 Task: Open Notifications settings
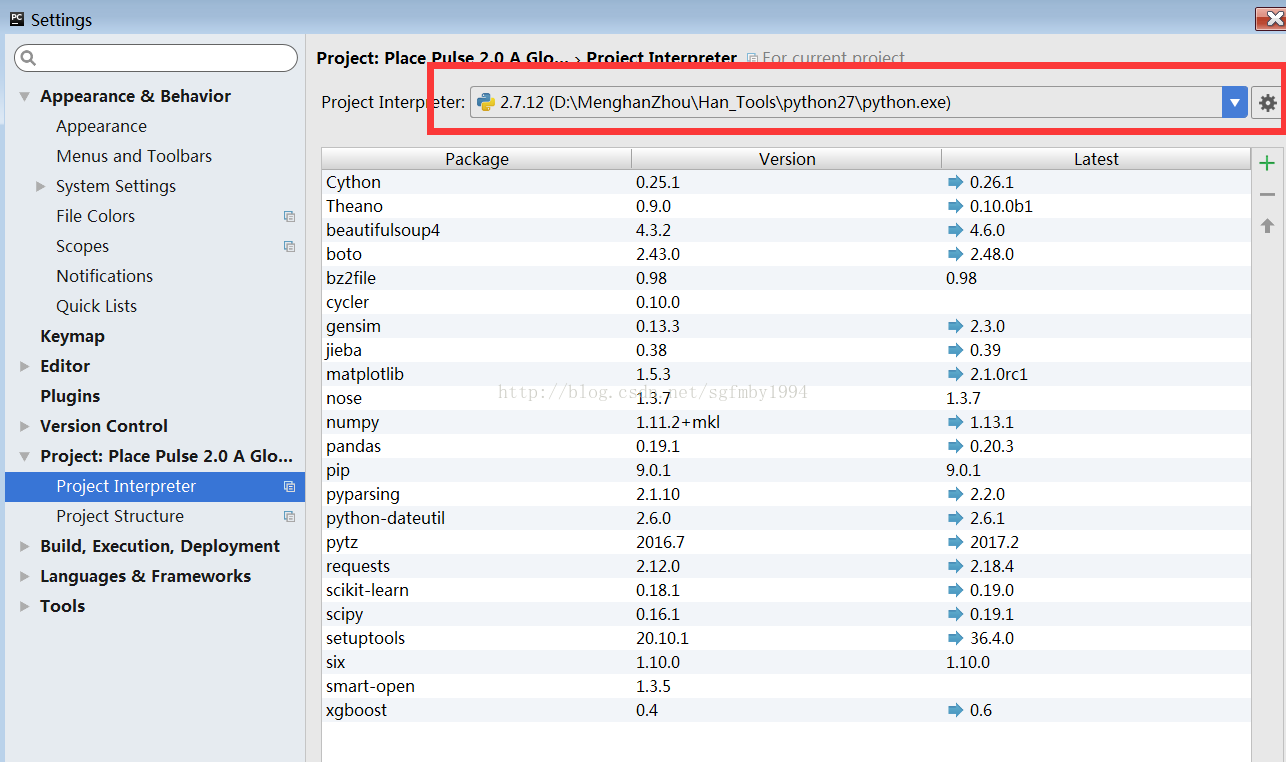tap(104, 276)
